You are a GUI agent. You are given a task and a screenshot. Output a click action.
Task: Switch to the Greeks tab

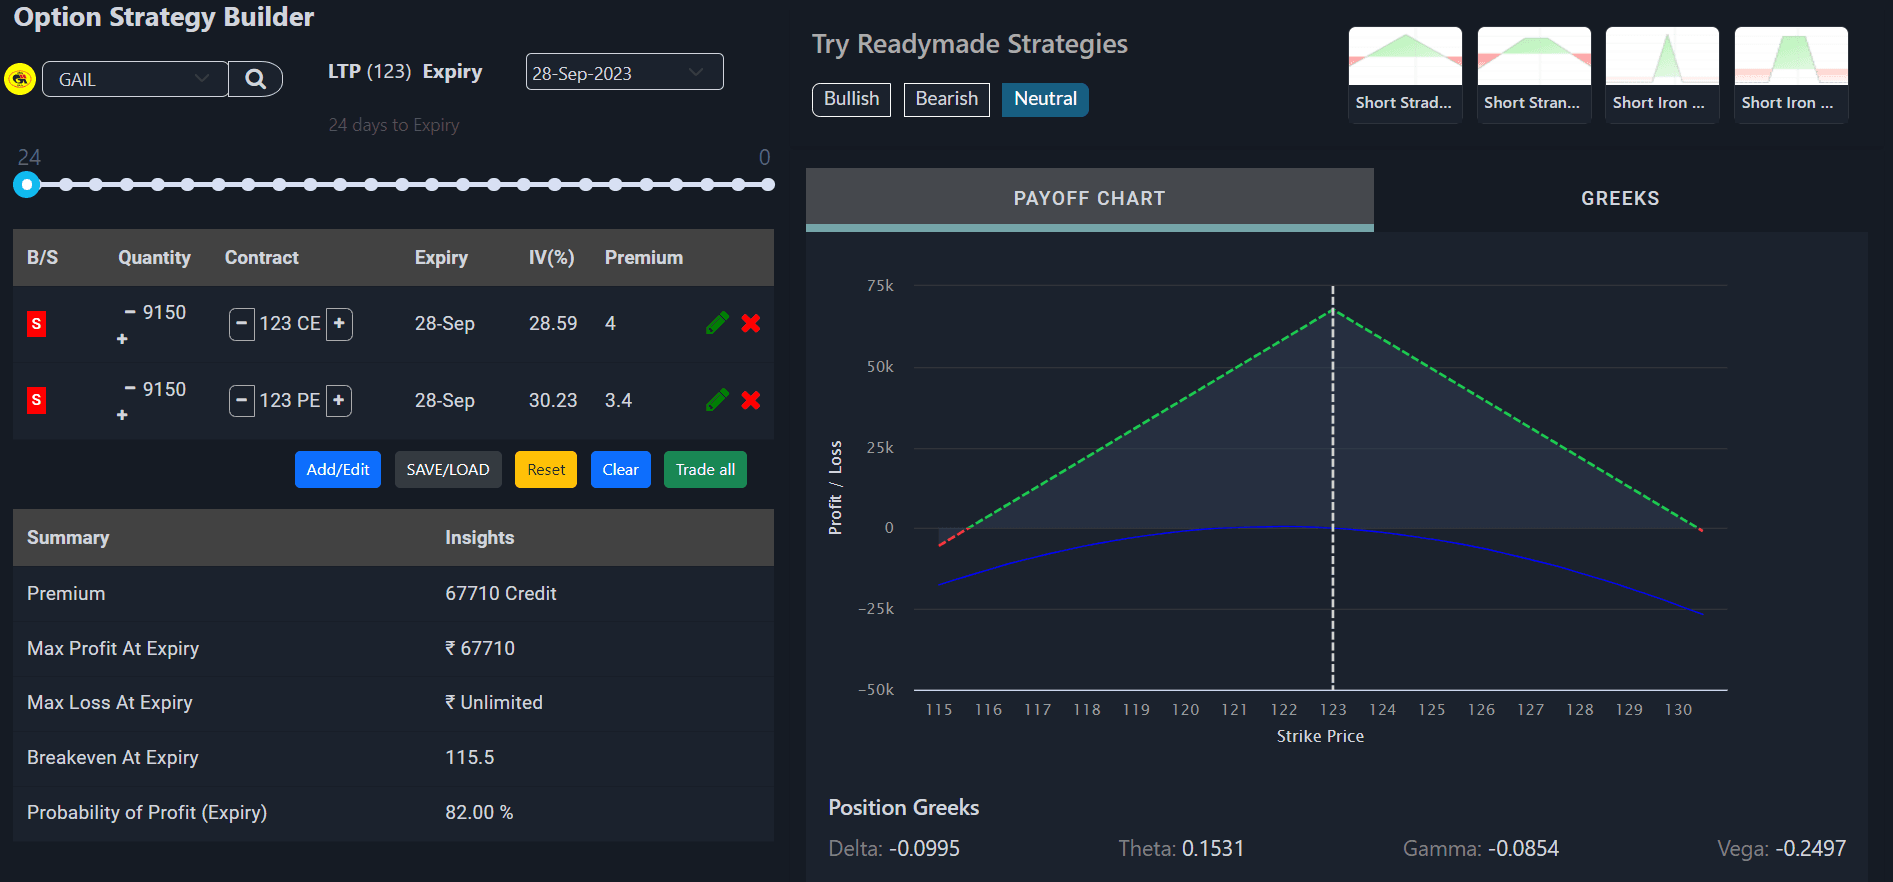1620,198
